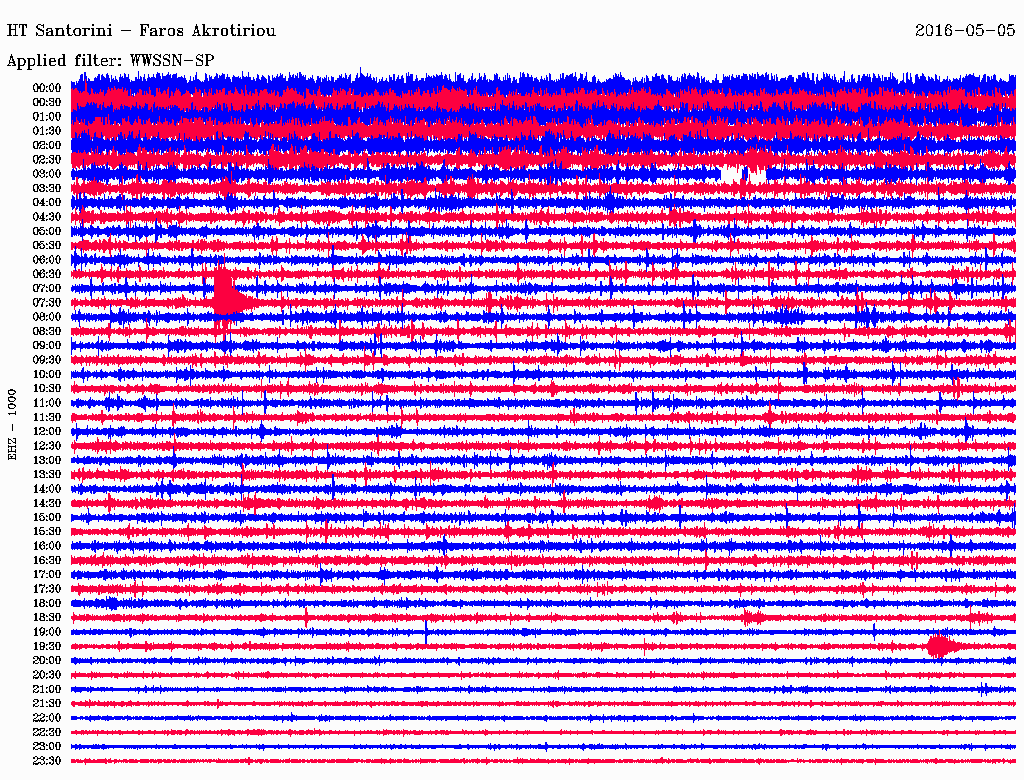This screenshot has width=1024, height=780.
Task: Select the 04:30 time label
Action: coord(47,217)
